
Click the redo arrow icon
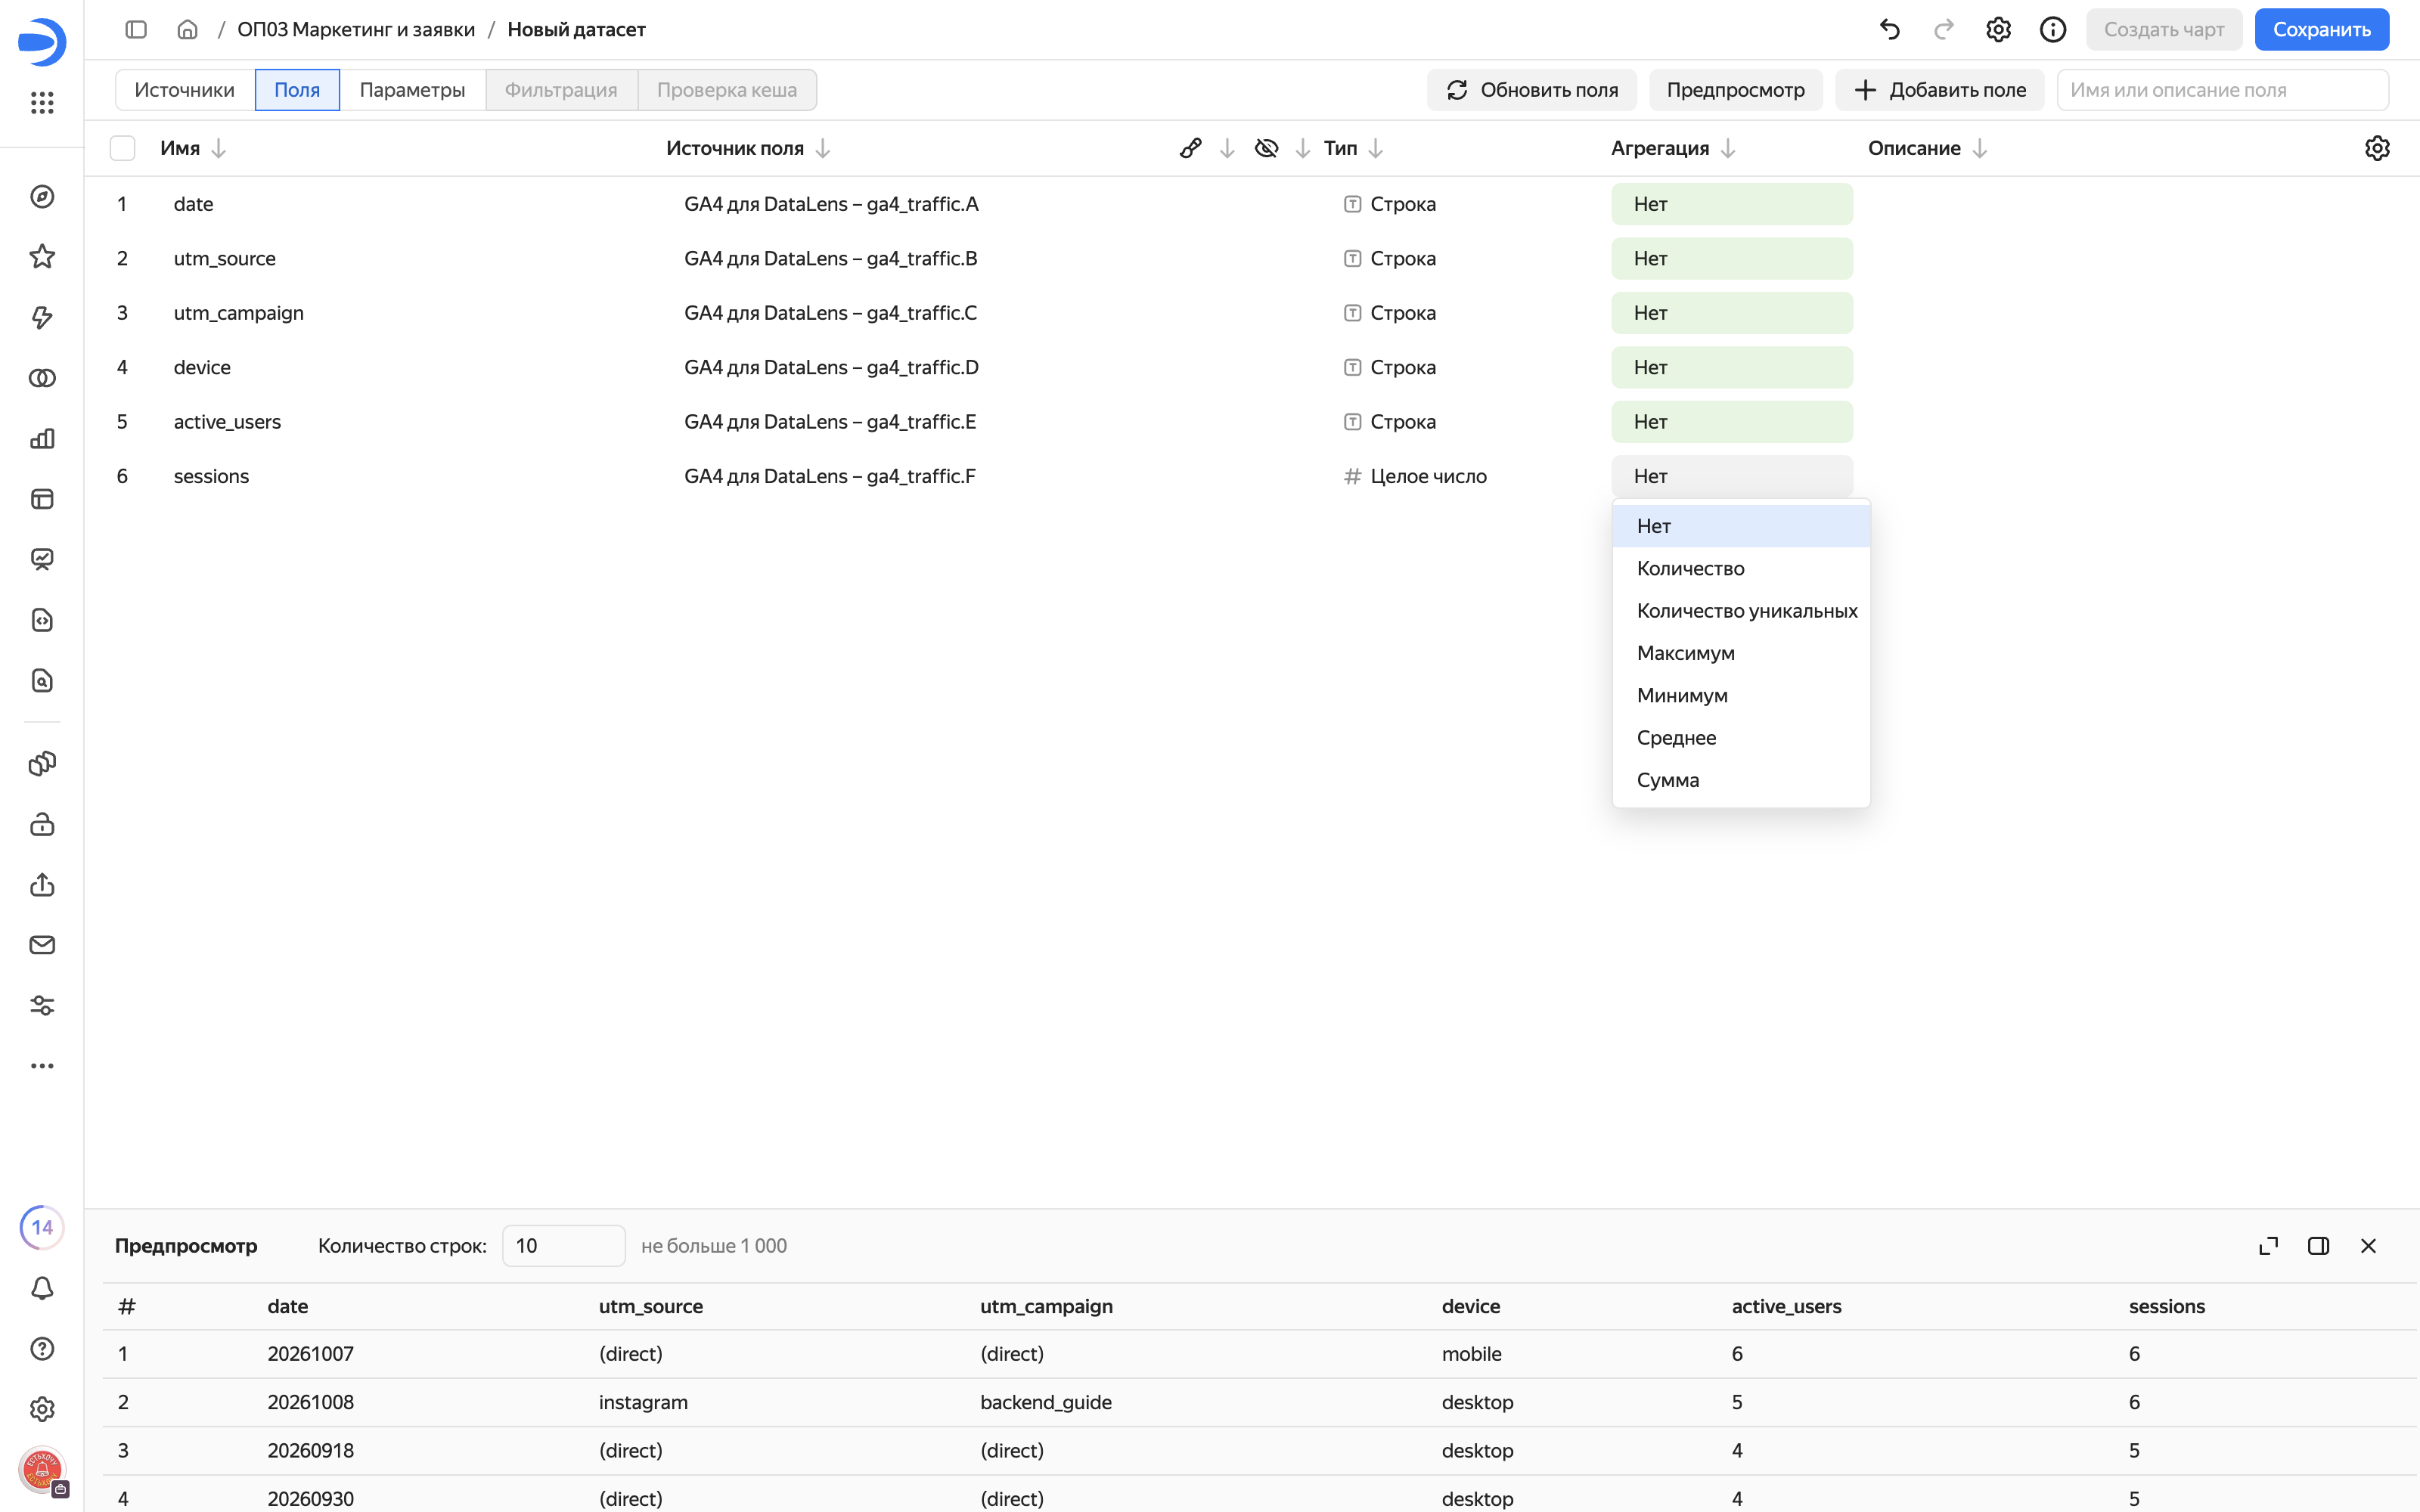click(1943, 30)
